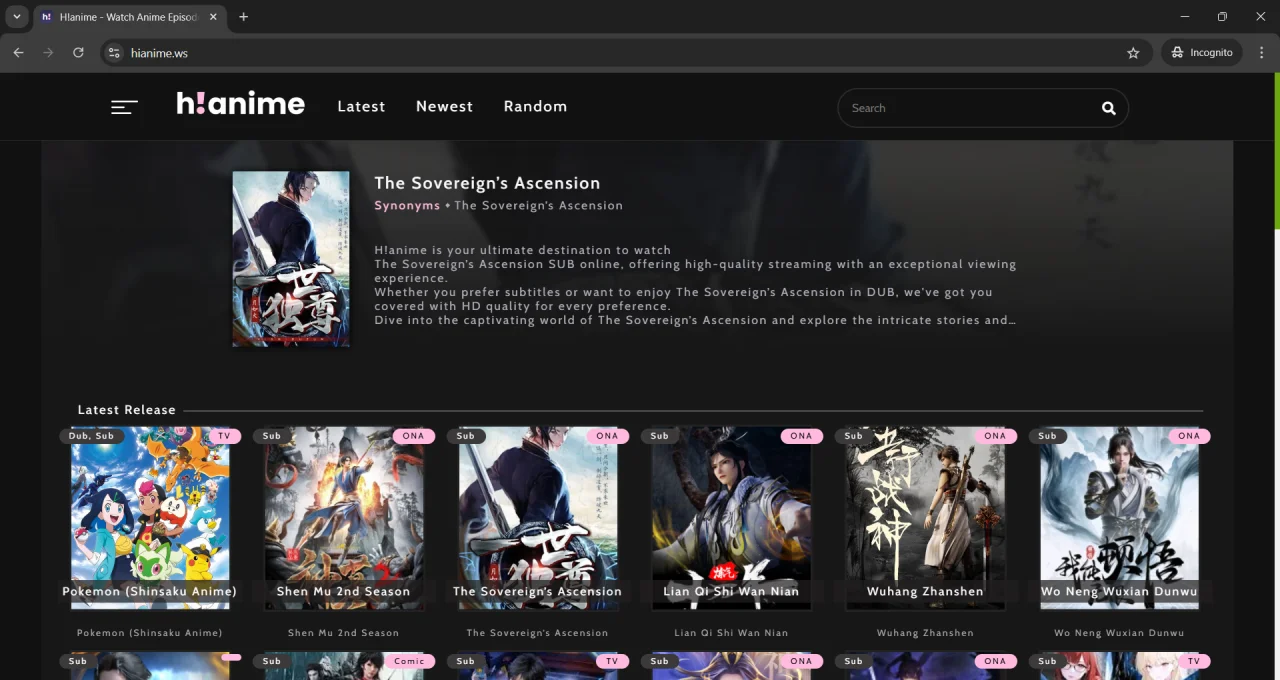
Task: Click the Sub badge on Shen Mu card
Action: 272,436
